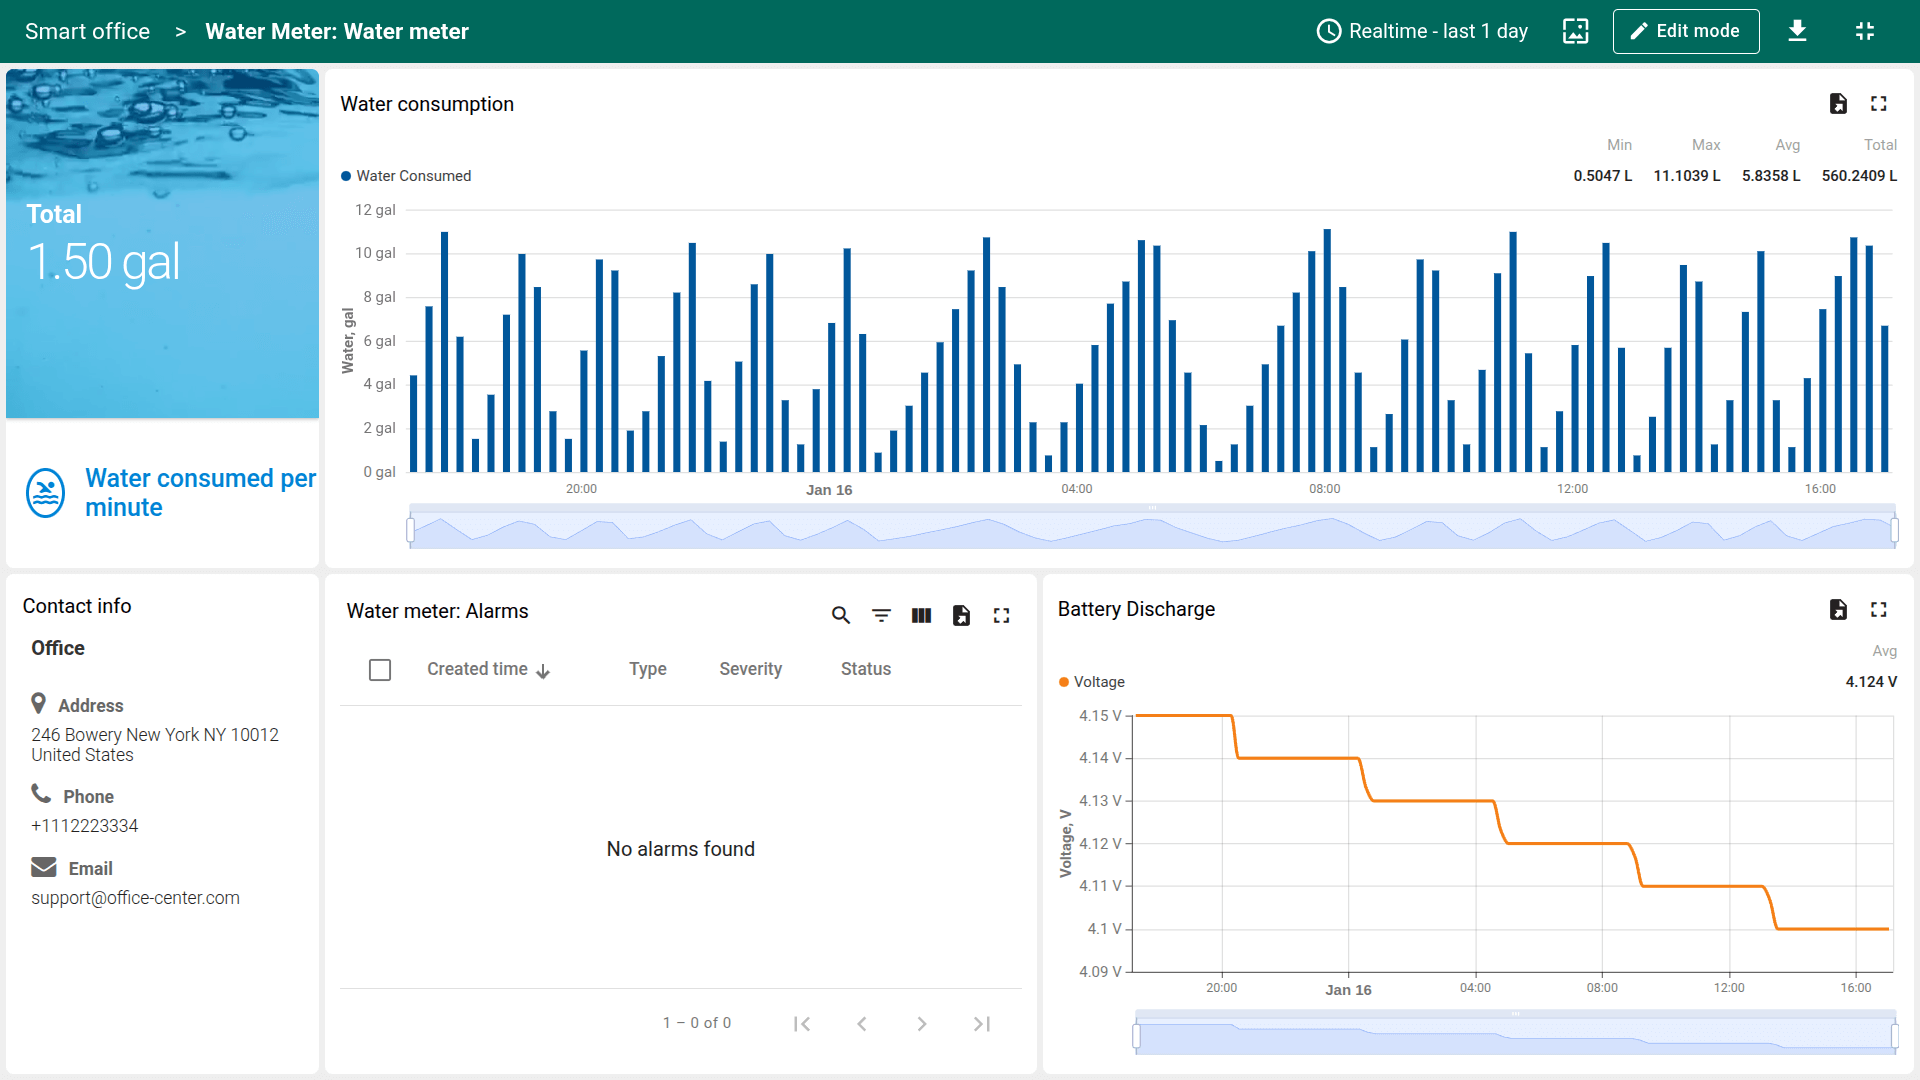Navigate to Smart office breadcrumb
This screenshot has width=1920, height=1080.
click(87, 31)
